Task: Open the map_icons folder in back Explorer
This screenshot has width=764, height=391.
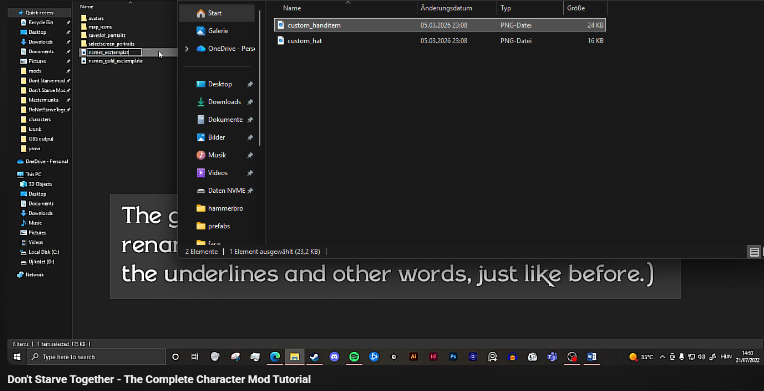Action: [x=96, y=27]
